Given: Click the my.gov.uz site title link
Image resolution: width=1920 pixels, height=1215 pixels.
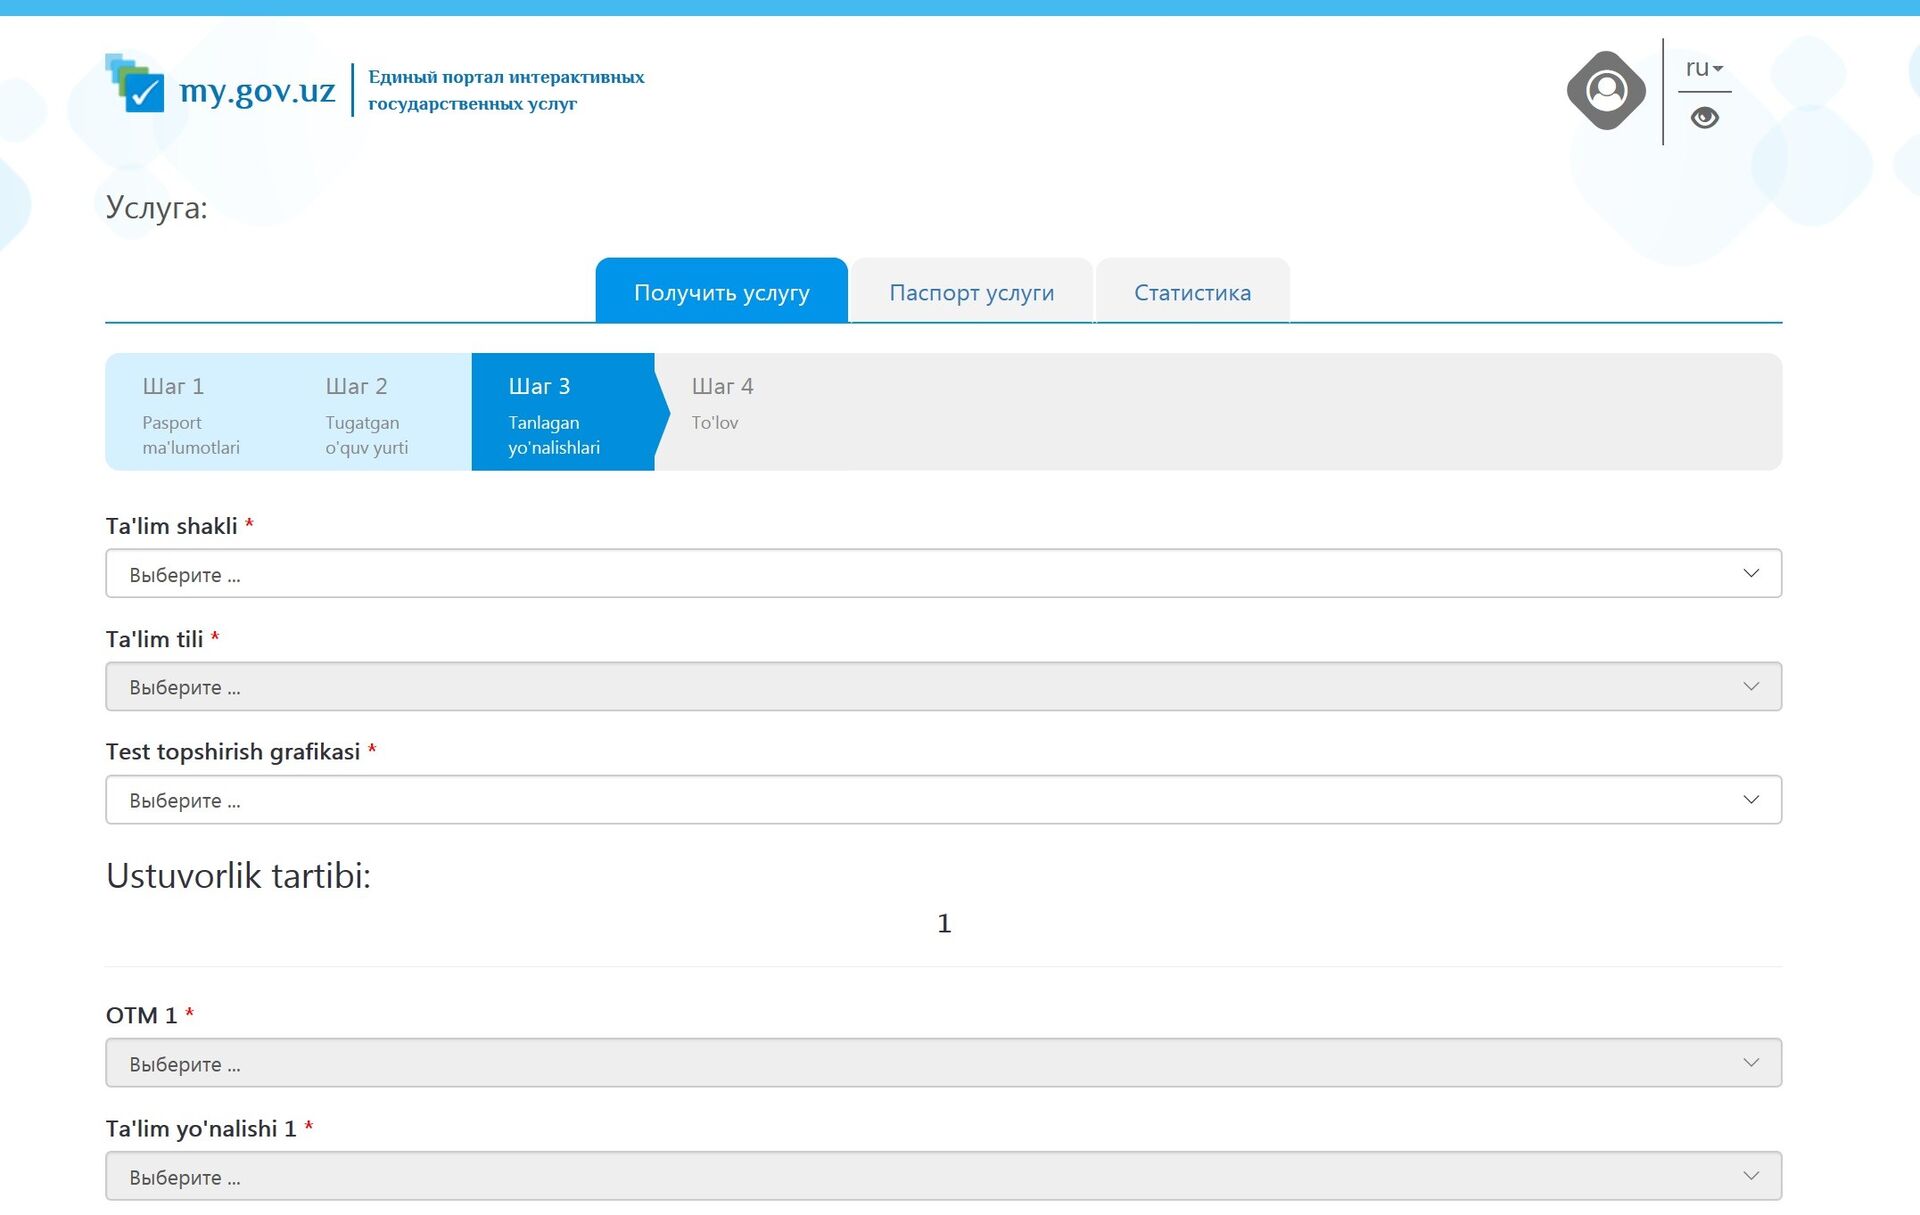Looking at the screenshot, I should (x=257, y=90).
